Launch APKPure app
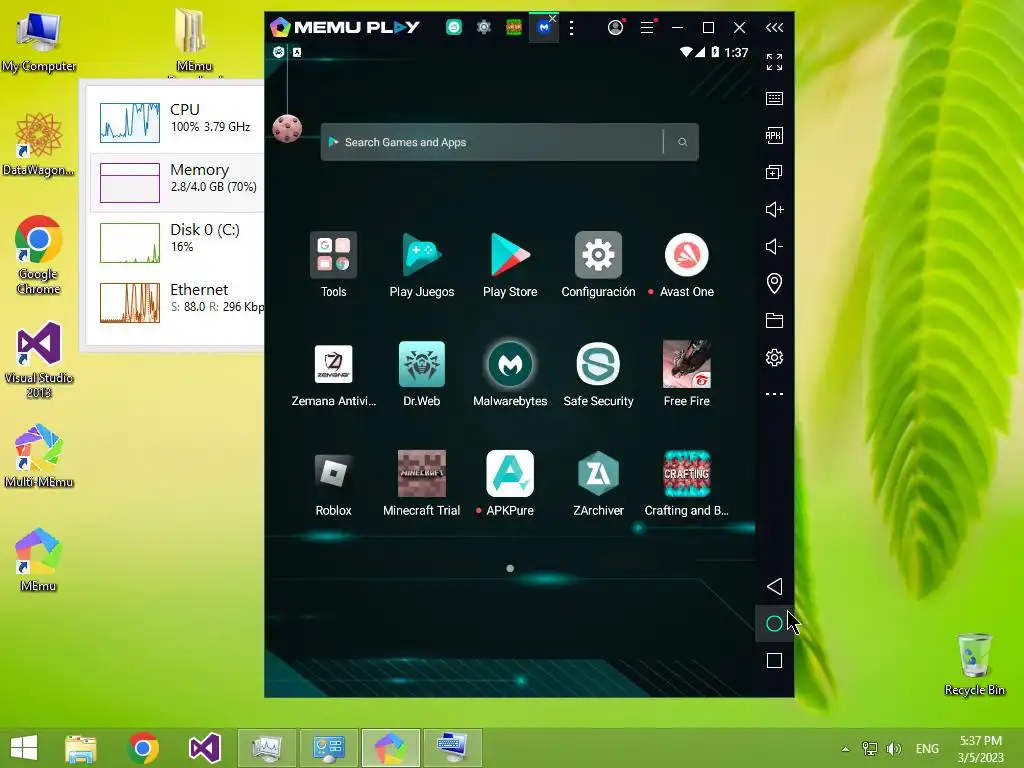The width and height of the screenshot is (1024, 768). click(509, 473)
